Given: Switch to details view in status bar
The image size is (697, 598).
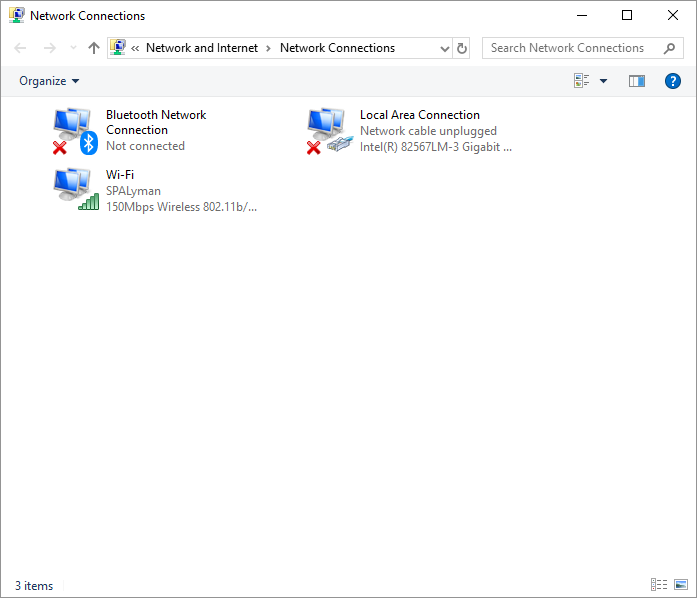Looking at the screenshot, I should tap(659, 584).
